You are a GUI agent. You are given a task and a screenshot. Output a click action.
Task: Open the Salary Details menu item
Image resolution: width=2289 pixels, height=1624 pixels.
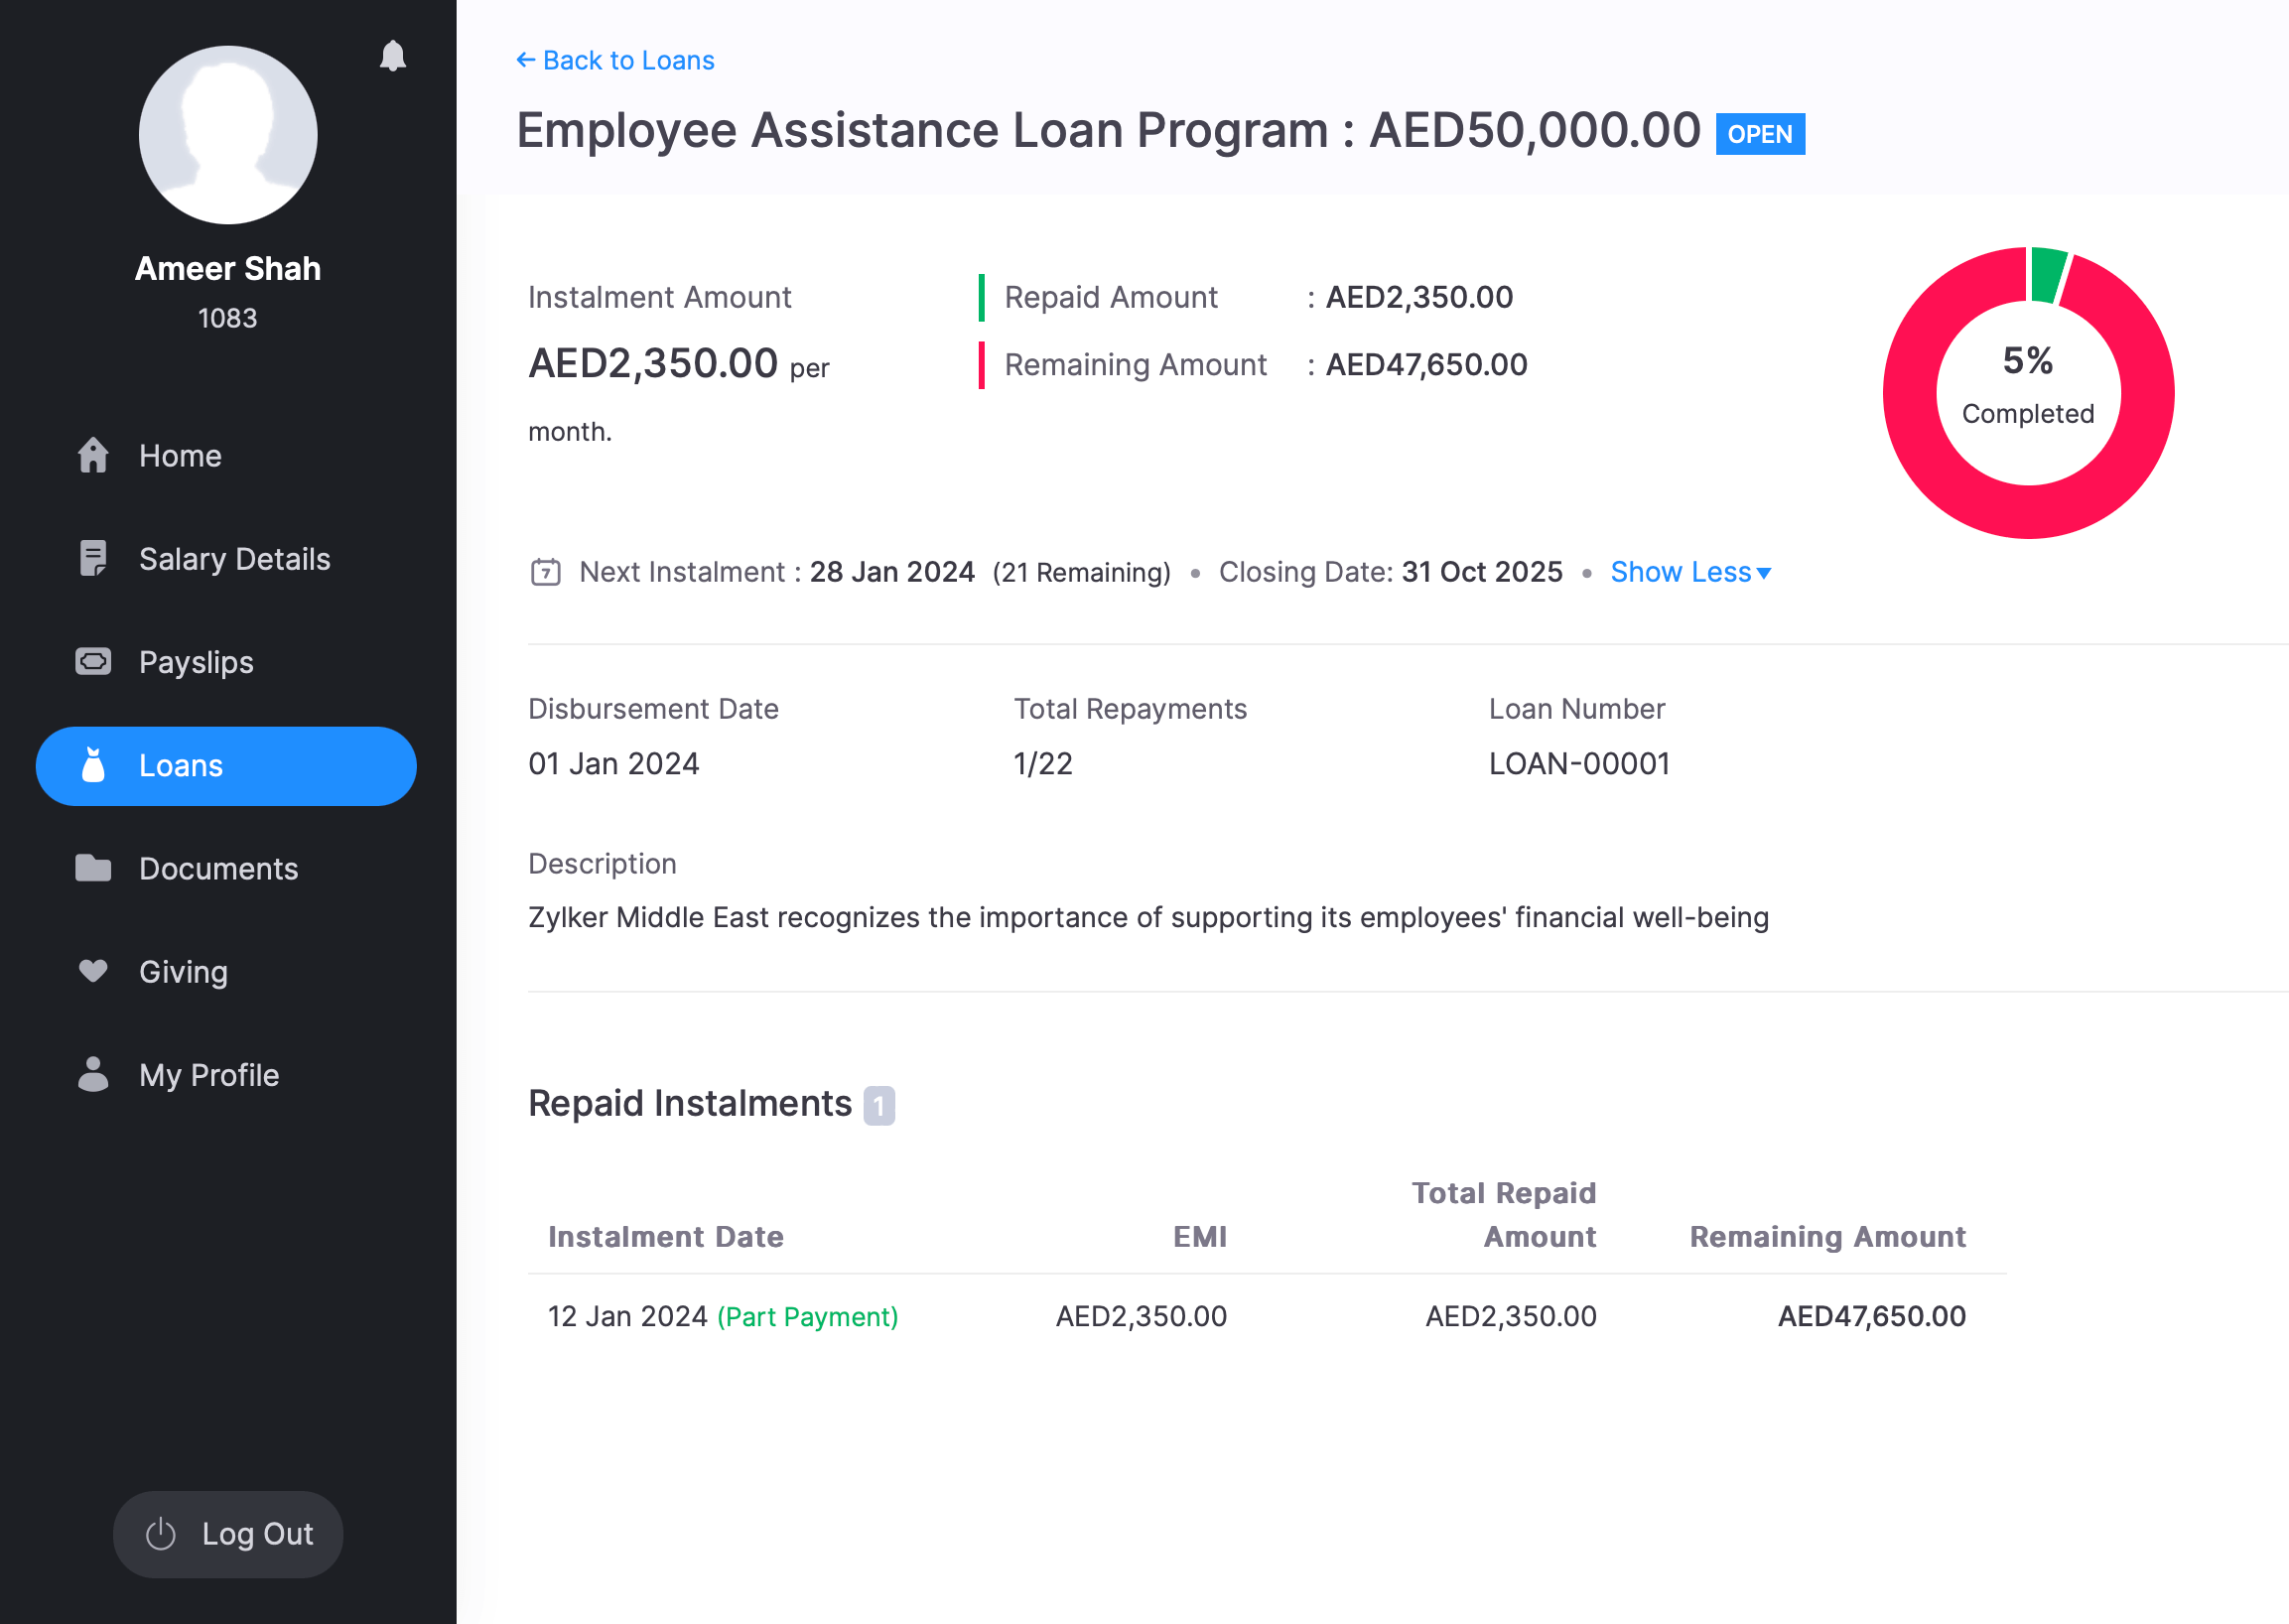234,559
